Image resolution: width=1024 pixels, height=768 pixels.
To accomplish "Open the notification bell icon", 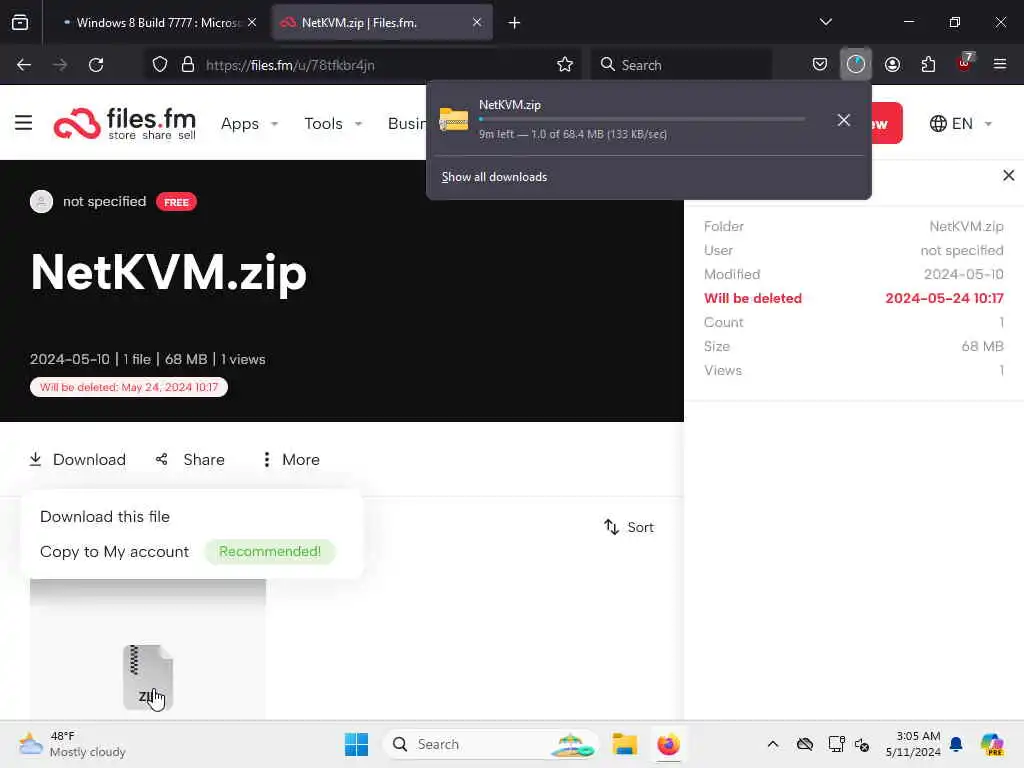I will tap(956, 744).
